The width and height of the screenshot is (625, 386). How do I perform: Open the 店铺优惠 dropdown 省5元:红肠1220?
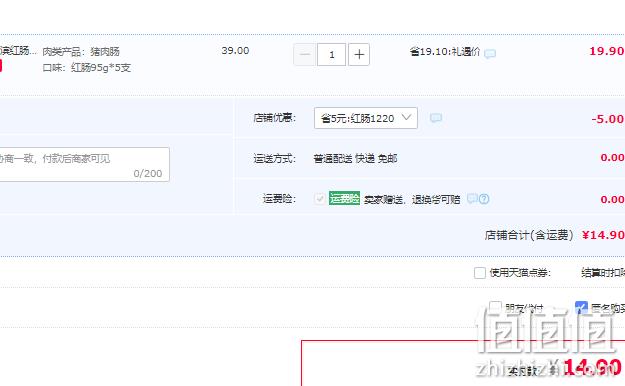point(366,118)
